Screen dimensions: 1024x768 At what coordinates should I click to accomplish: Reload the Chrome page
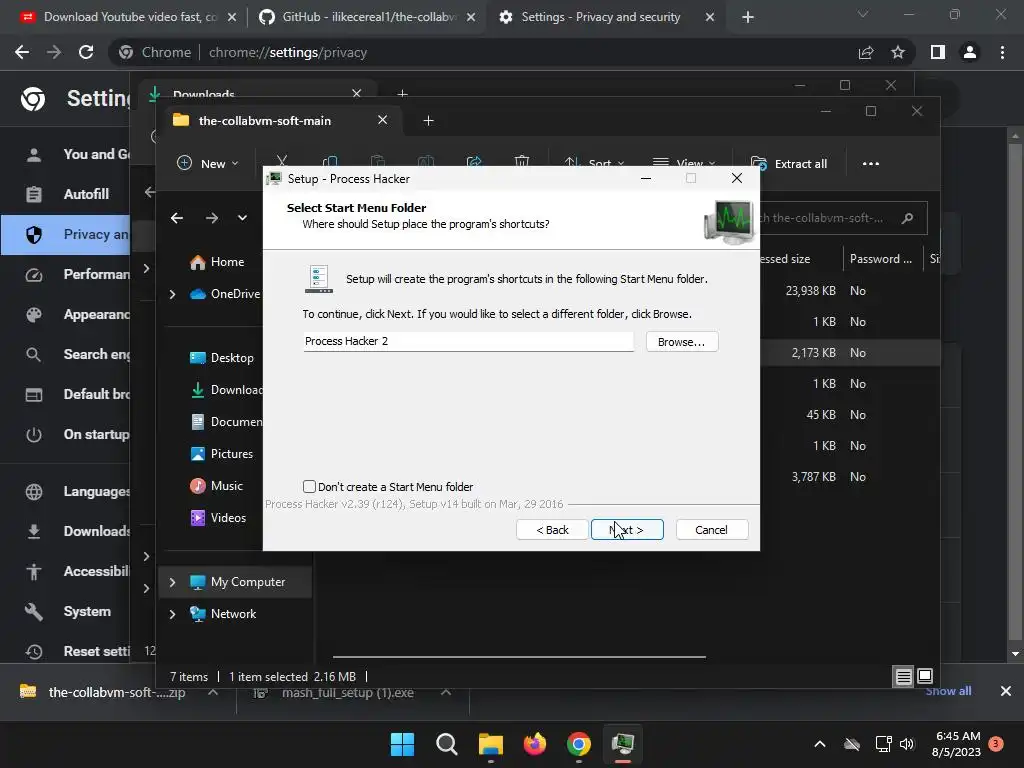(86, 52)
